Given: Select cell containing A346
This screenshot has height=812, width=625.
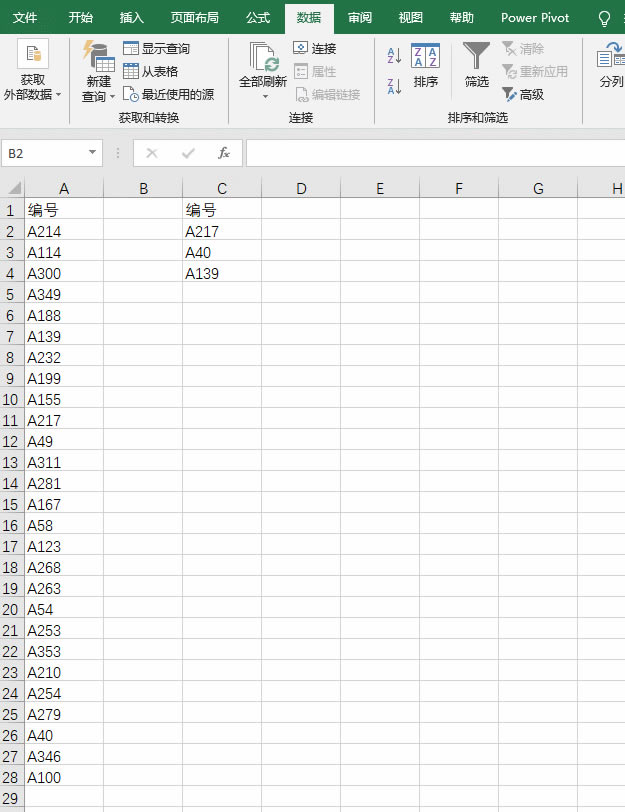Looking at the screenshot, I should (64, 757).
